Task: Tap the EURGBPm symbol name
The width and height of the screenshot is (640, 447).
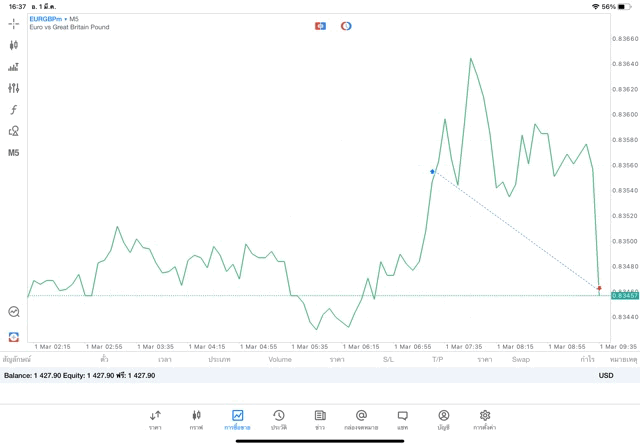Action: (x=47, y=19)
